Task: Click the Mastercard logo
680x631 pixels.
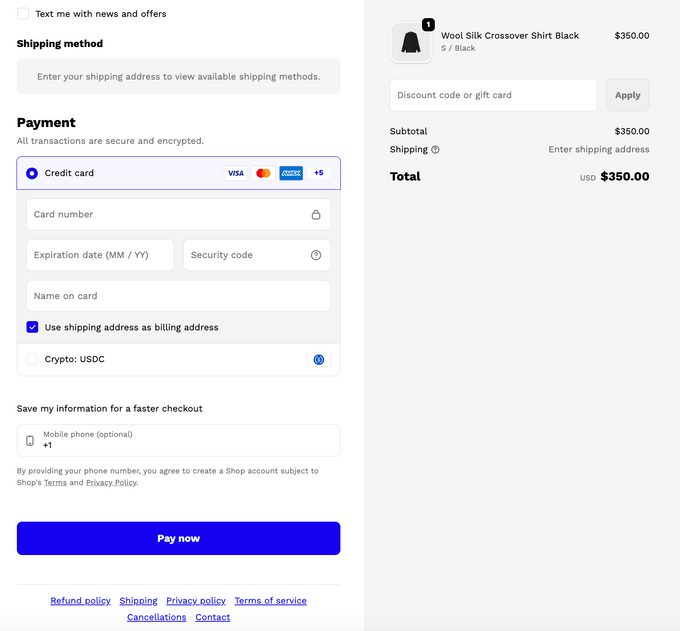Action: (263, 173)
